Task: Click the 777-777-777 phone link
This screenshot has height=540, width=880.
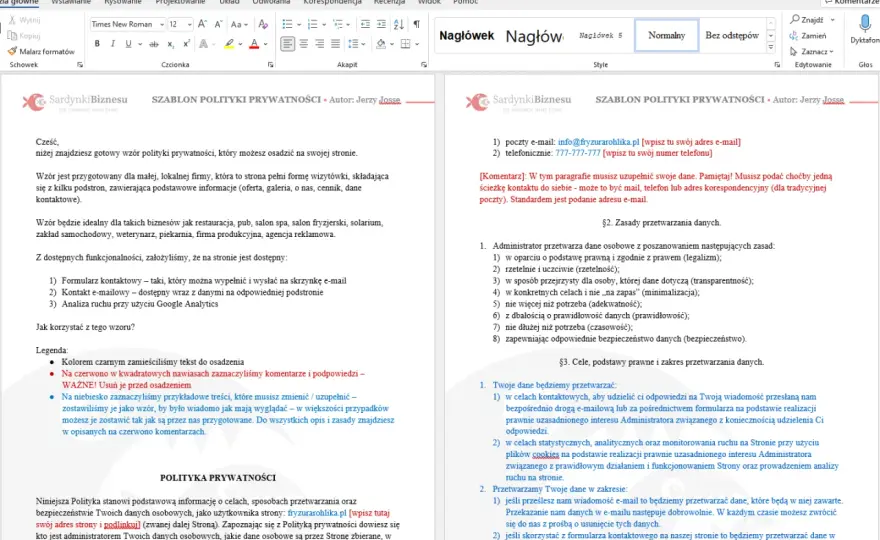Action: point(578,153)
